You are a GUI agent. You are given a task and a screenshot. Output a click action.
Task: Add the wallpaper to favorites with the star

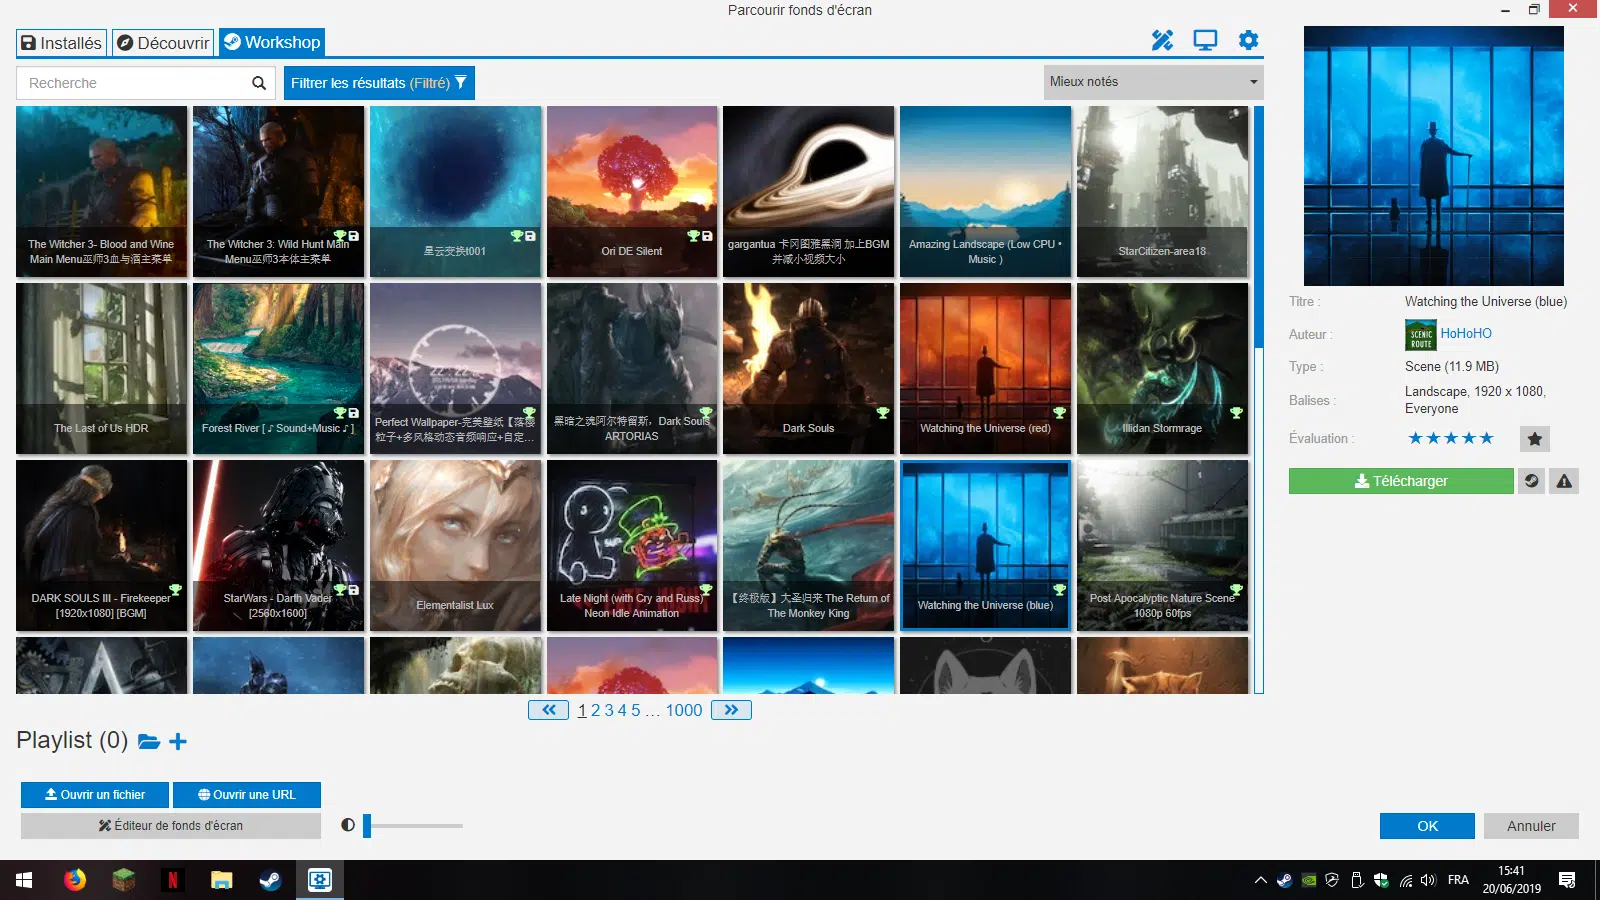[x=1534, y=438]
